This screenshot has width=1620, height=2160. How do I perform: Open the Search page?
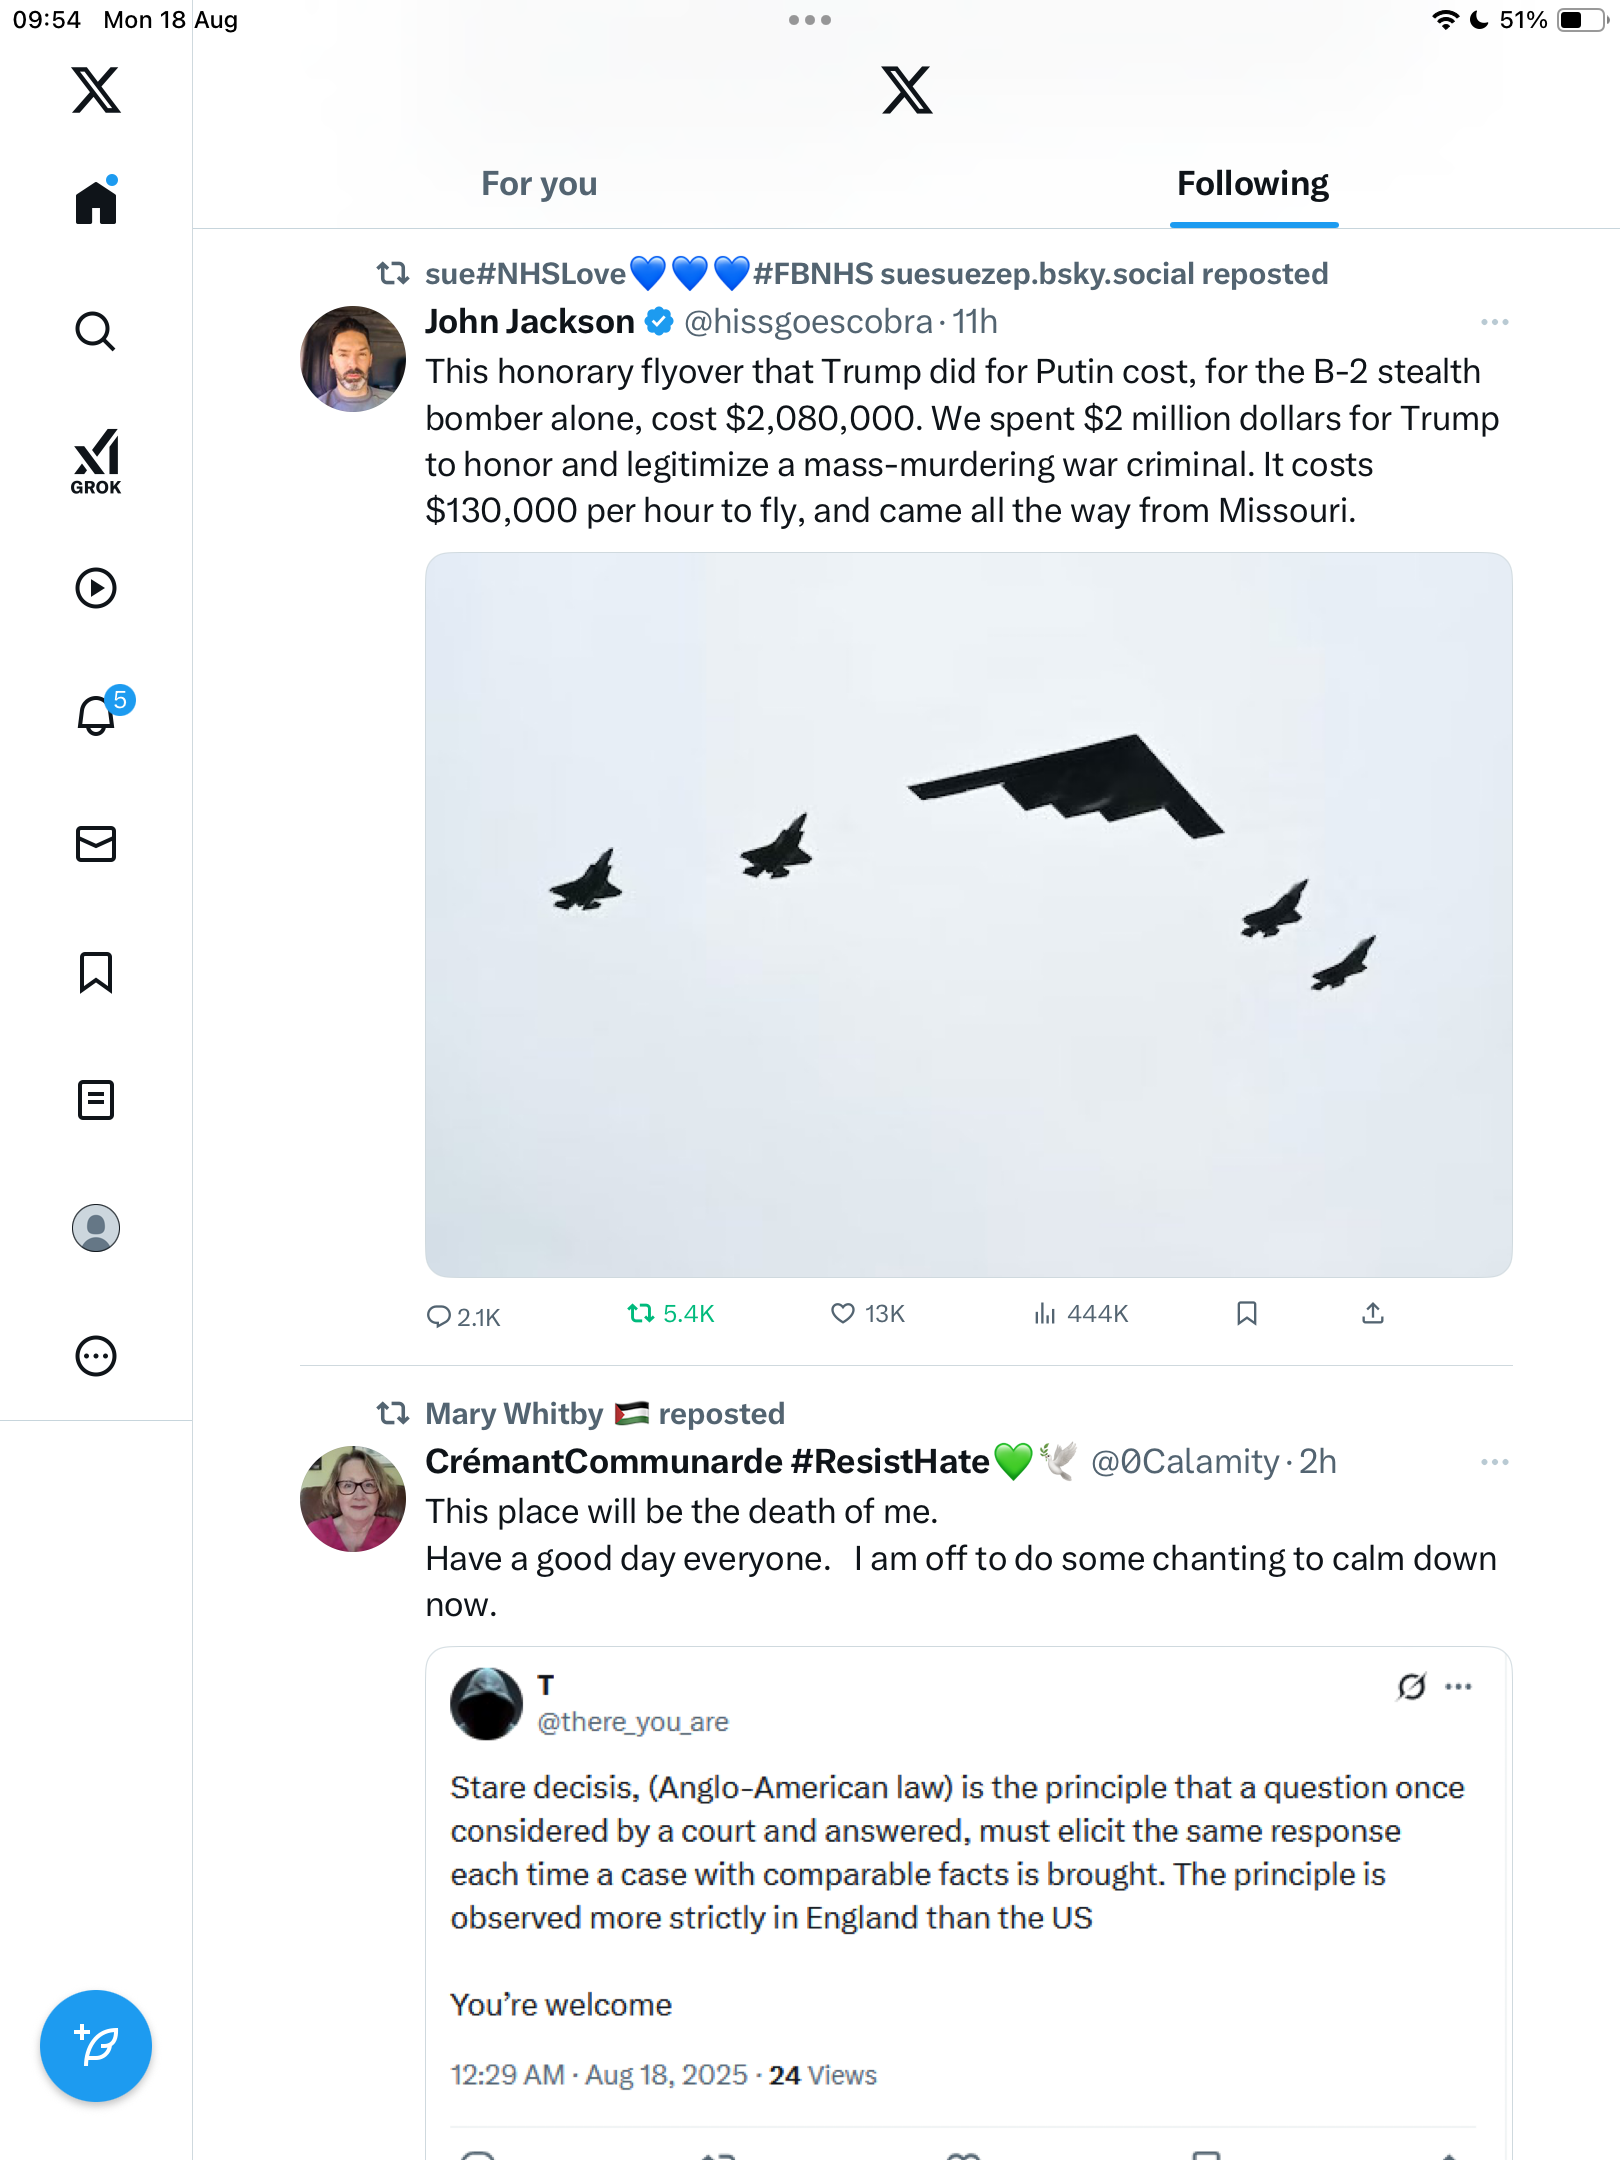pos(96,331)
